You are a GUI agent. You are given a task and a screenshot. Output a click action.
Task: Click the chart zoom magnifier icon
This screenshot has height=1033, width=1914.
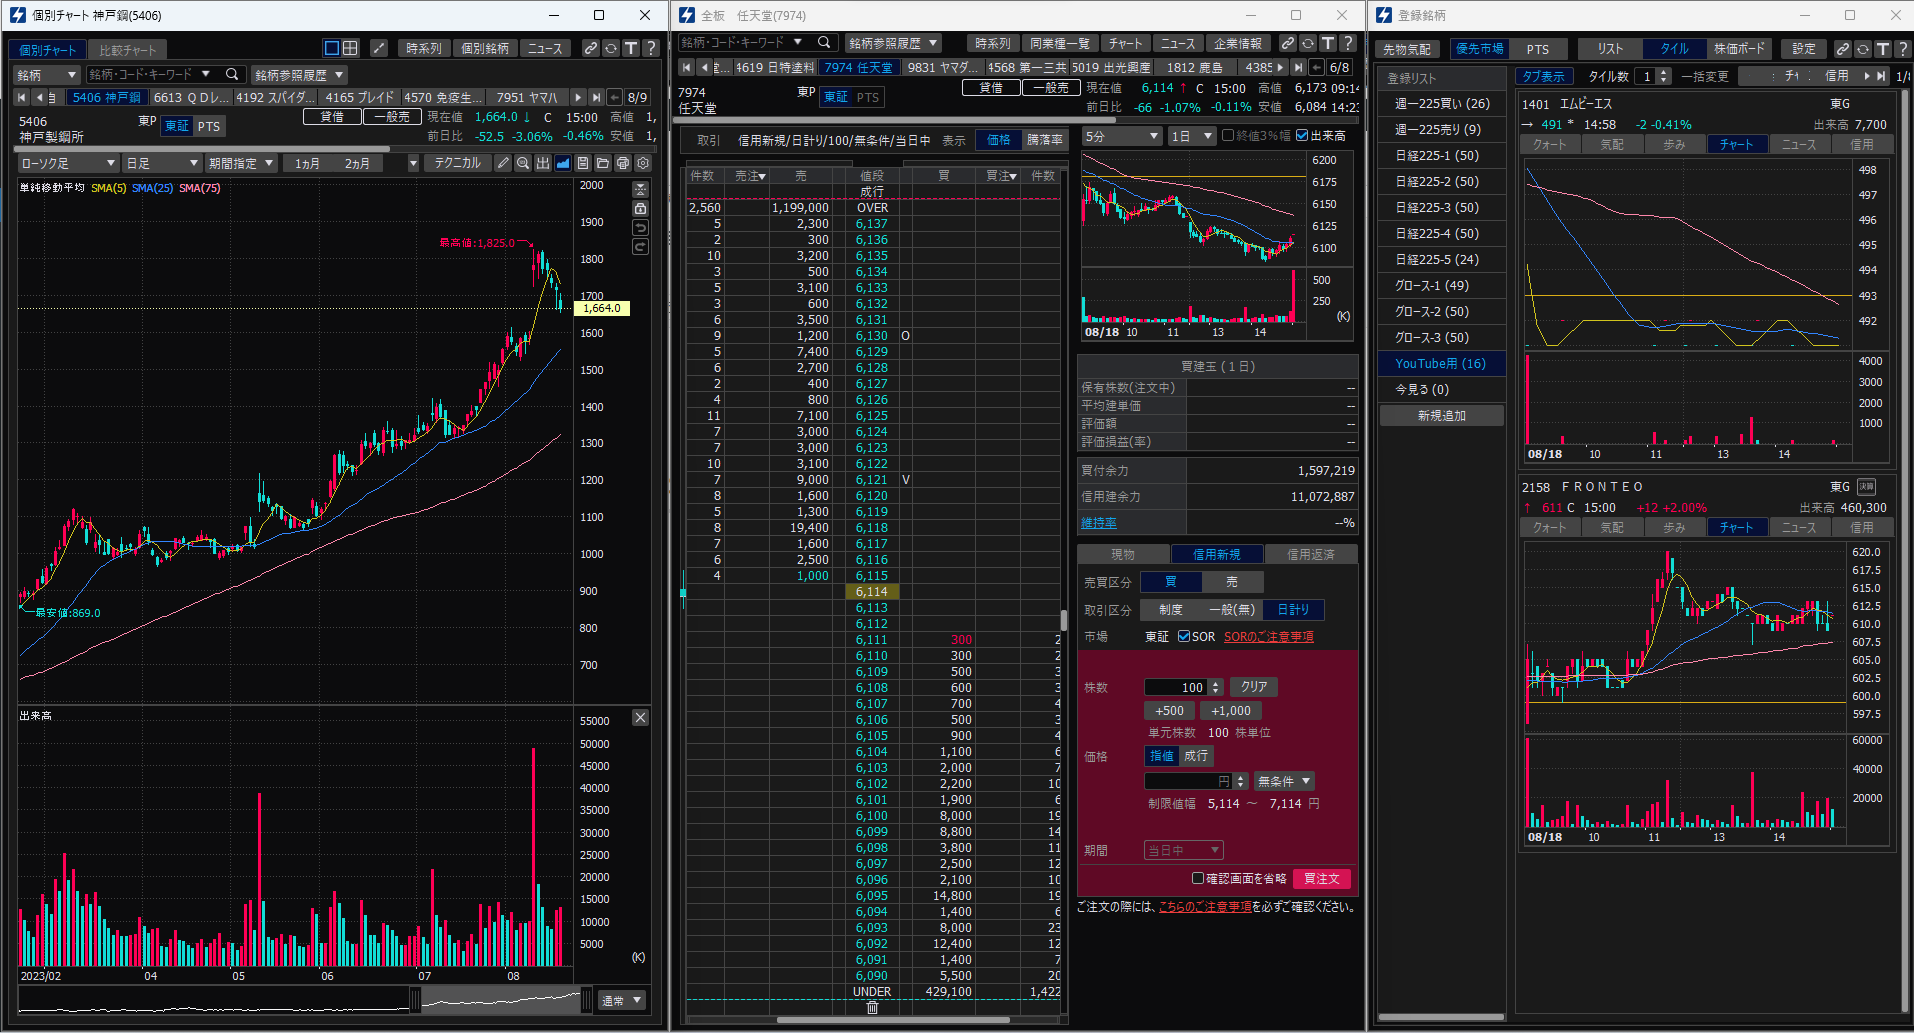(x=522, y=162)
